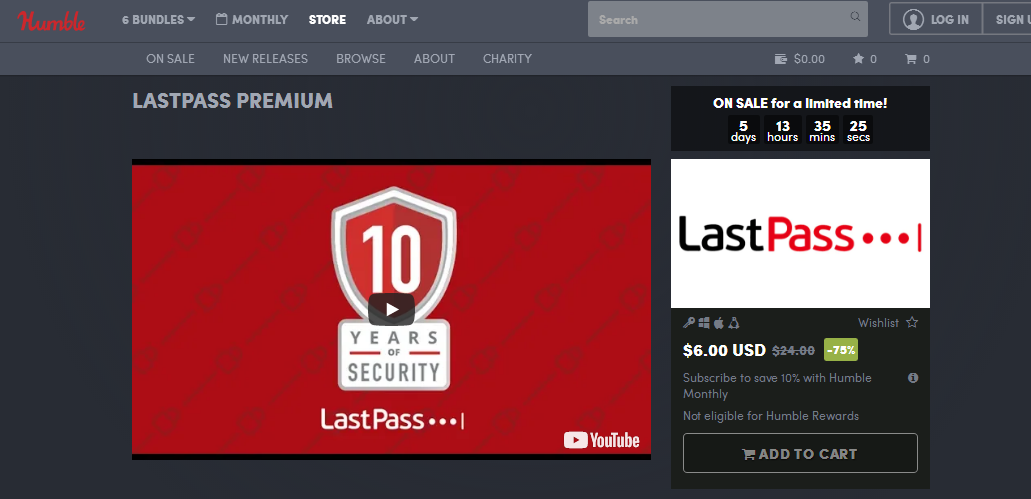This screenshot has height=499, width=1031.
Task: Expand the top About dropdown
Action: (393, 20)
